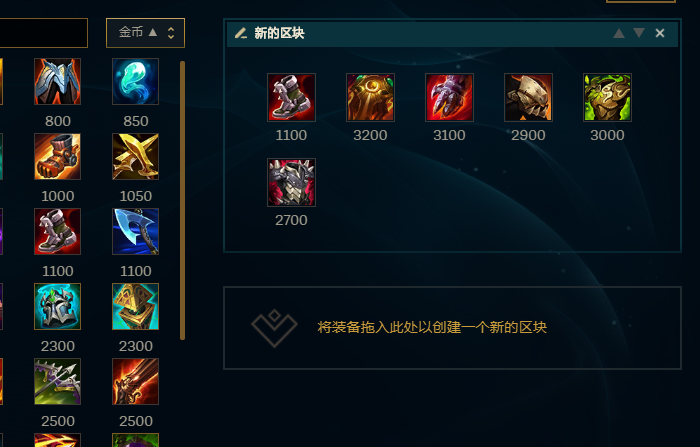Select the boots item in the new block
The image size is (700, 447).
pos(291,97)
